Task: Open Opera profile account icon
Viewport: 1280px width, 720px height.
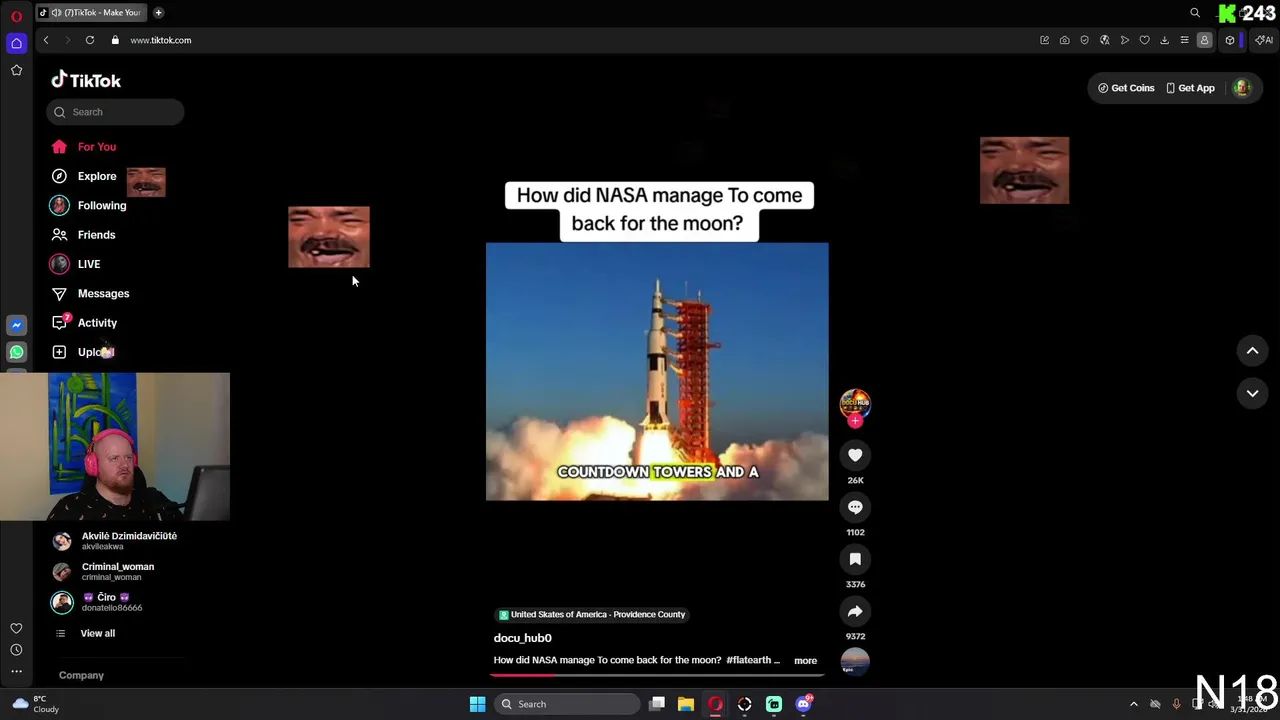Action: tap(1204, 40)
